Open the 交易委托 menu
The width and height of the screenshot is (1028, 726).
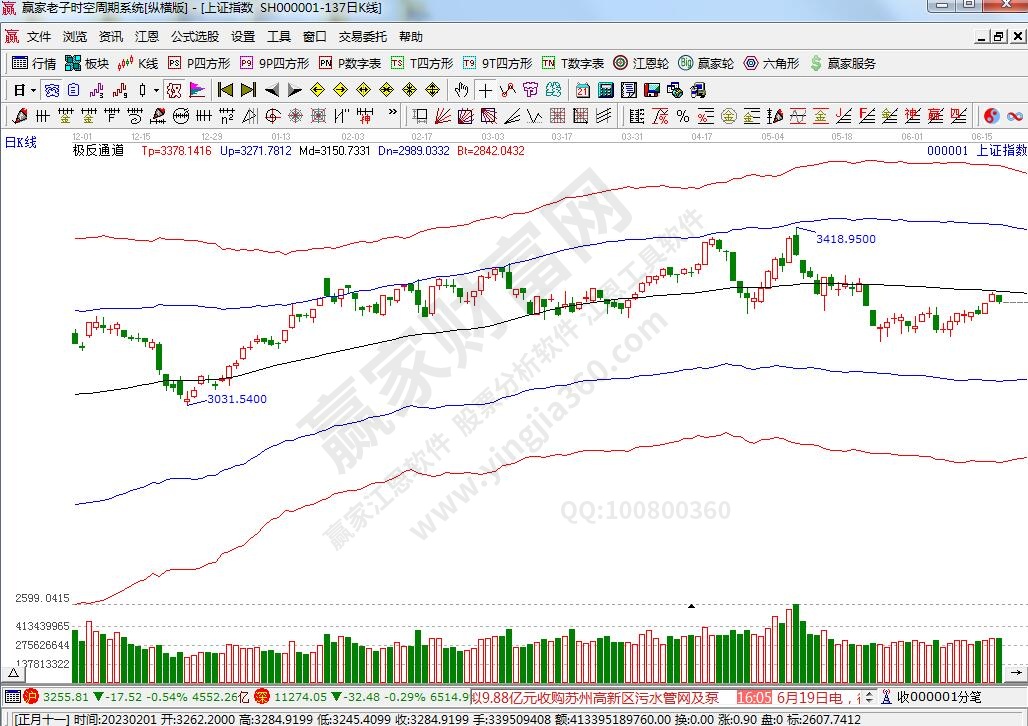click(362, 37)
